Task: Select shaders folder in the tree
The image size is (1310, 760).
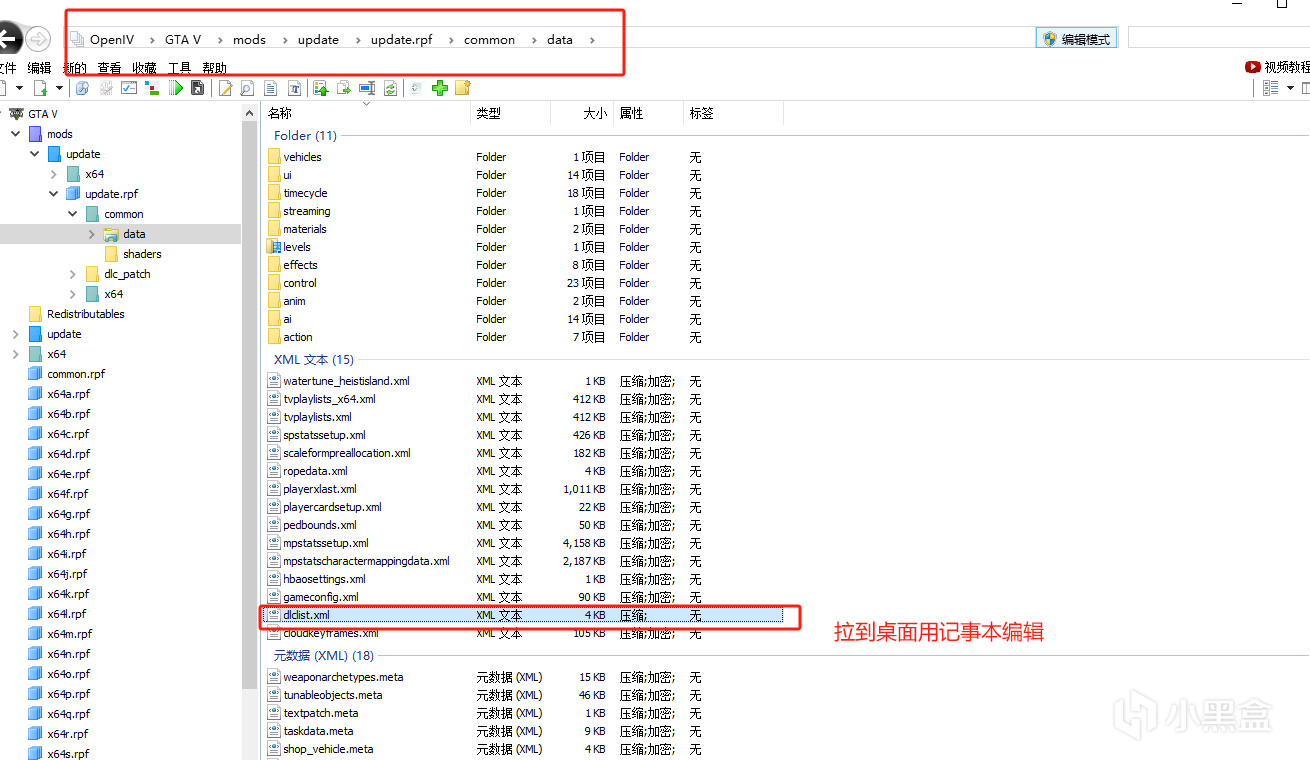Action: [142, 254]
